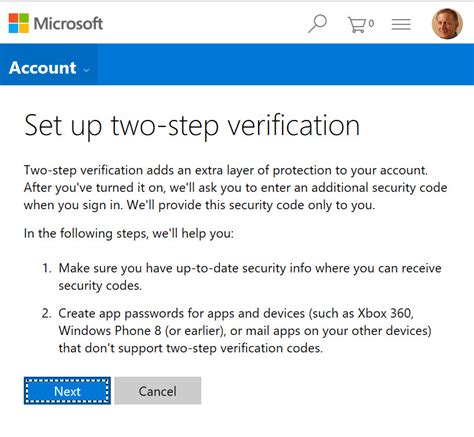The image size is (474, 437).
Task: Open the shopping cart icon
Action: (x=356, y=24)
